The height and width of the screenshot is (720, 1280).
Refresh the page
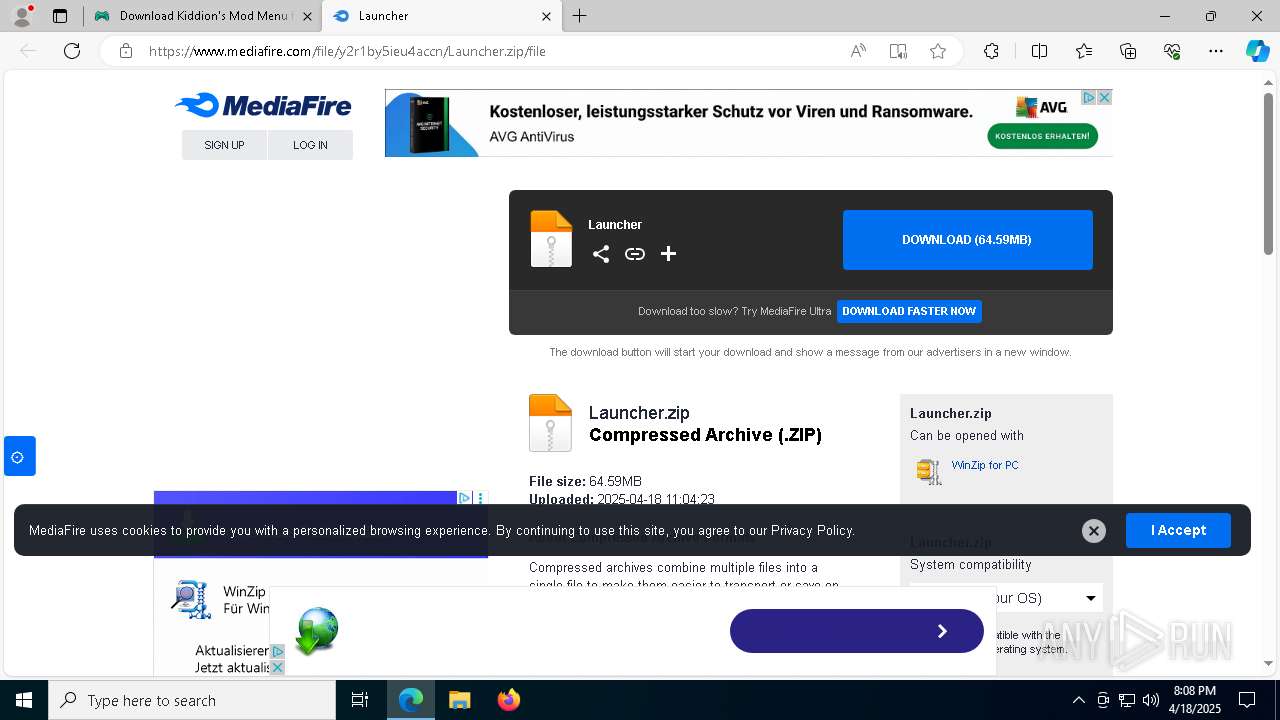pos(72,51)
